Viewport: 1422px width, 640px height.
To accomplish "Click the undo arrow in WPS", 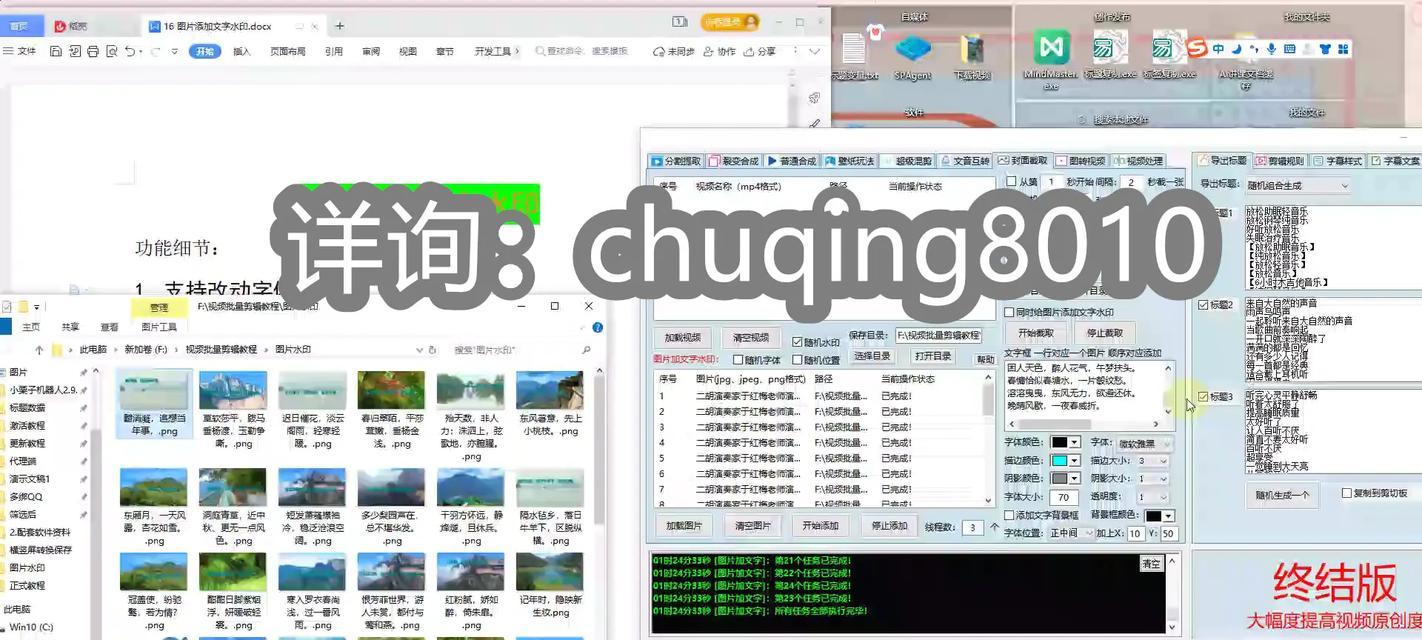I will [130, 51].
